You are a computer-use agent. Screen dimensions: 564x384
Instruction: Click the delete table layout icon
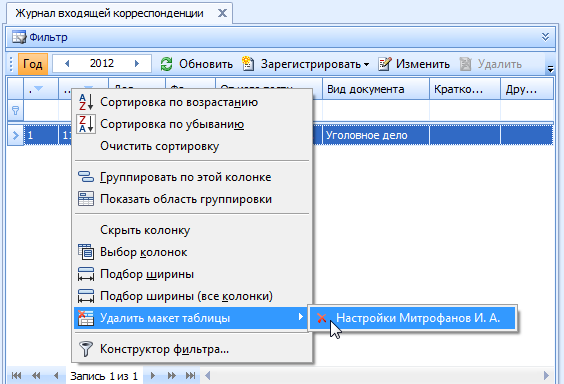(86, 318)
